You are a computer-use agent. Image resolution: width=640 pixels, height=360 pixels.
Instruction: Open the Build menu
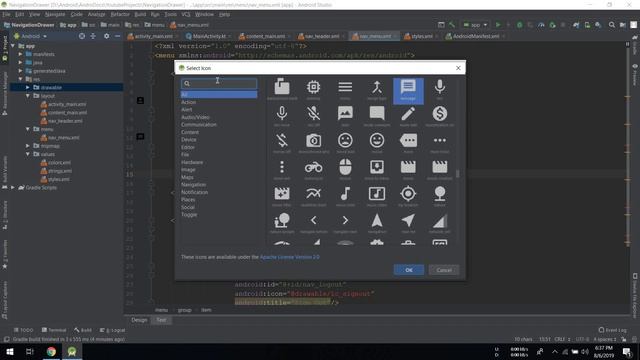pos(140,14)
